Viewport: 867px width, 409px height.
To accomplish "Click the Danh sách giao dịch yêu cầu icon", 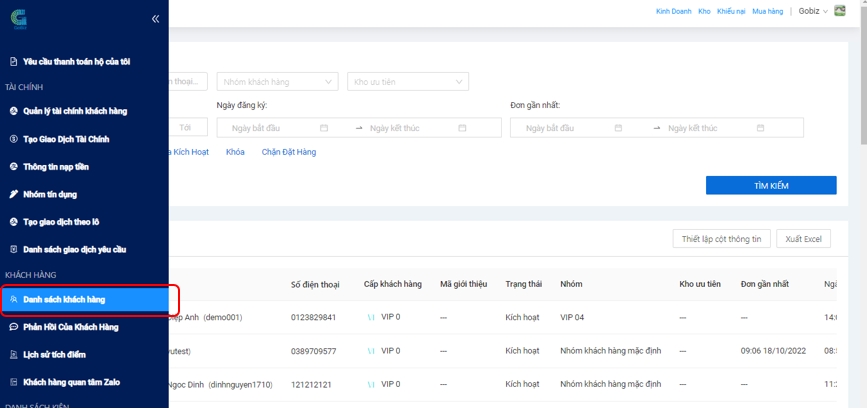I will point(14,250).
